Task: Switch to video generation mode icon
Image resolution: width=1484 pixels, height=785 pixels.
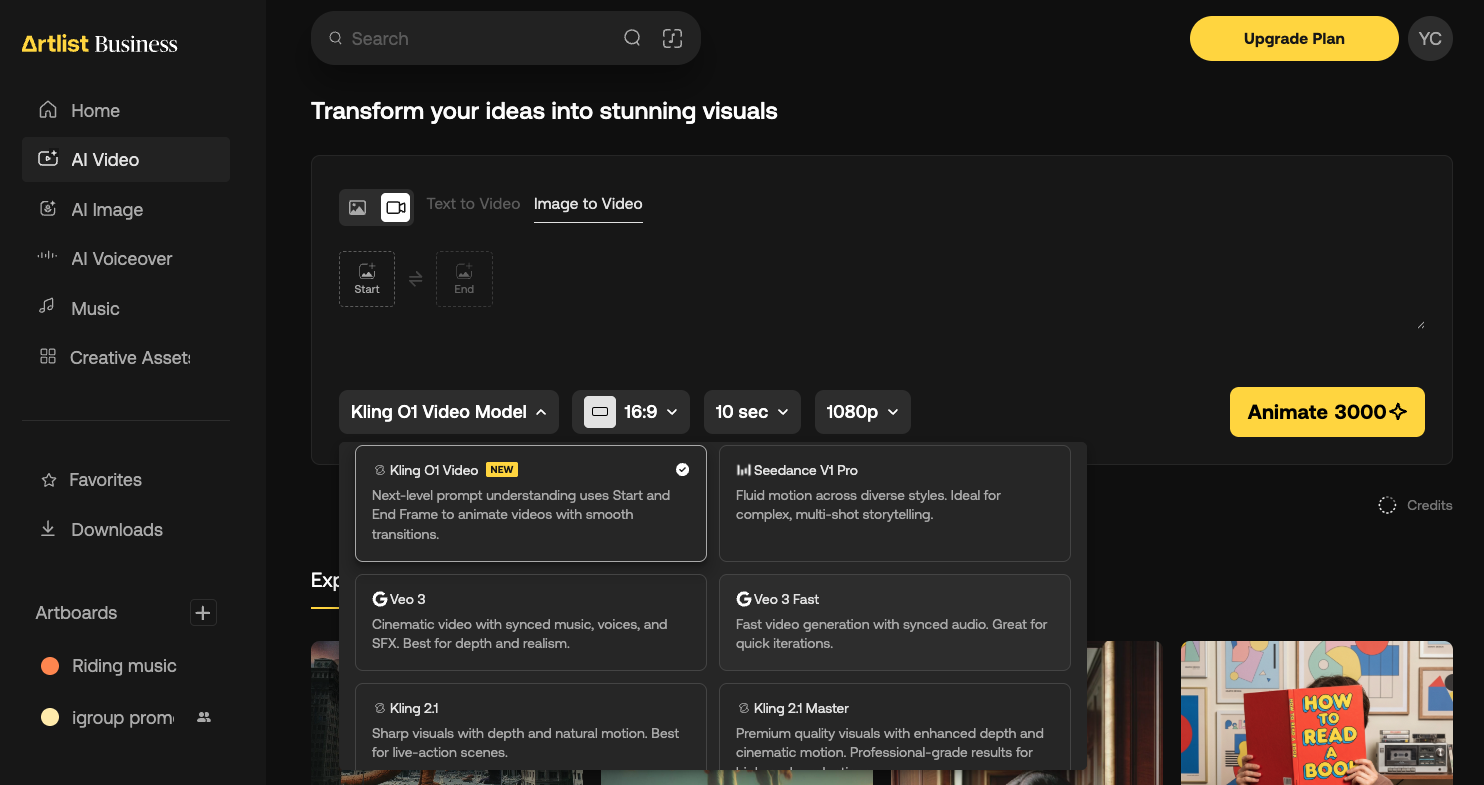Action: [x=396, y=208]
